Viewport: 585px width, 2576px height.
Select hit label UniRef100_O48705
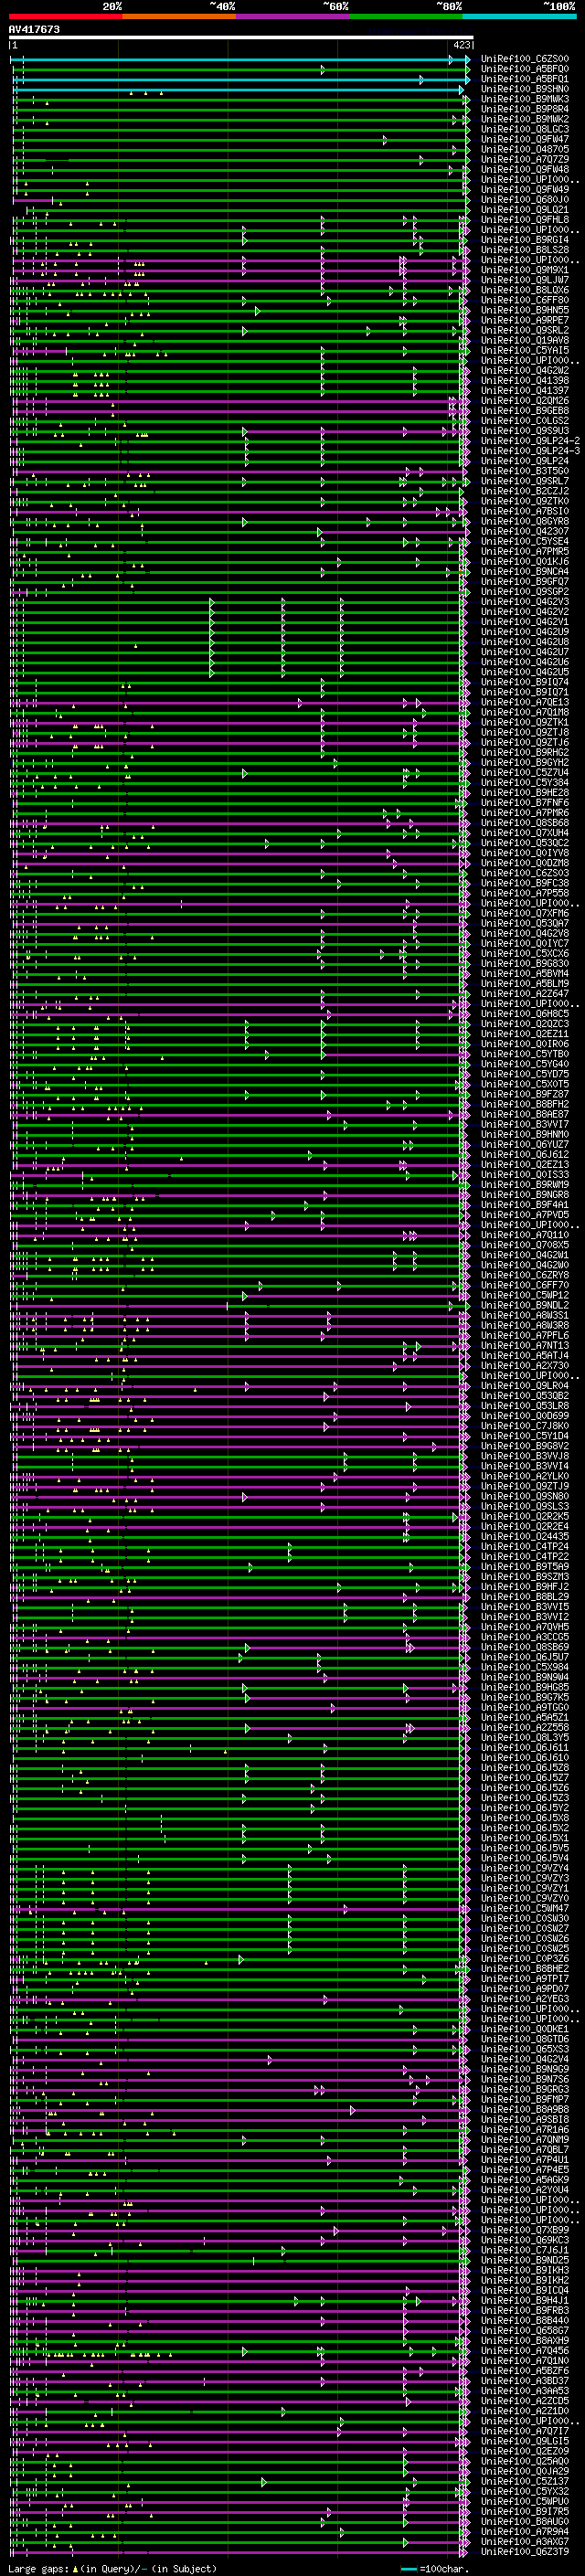coord(525,149)
